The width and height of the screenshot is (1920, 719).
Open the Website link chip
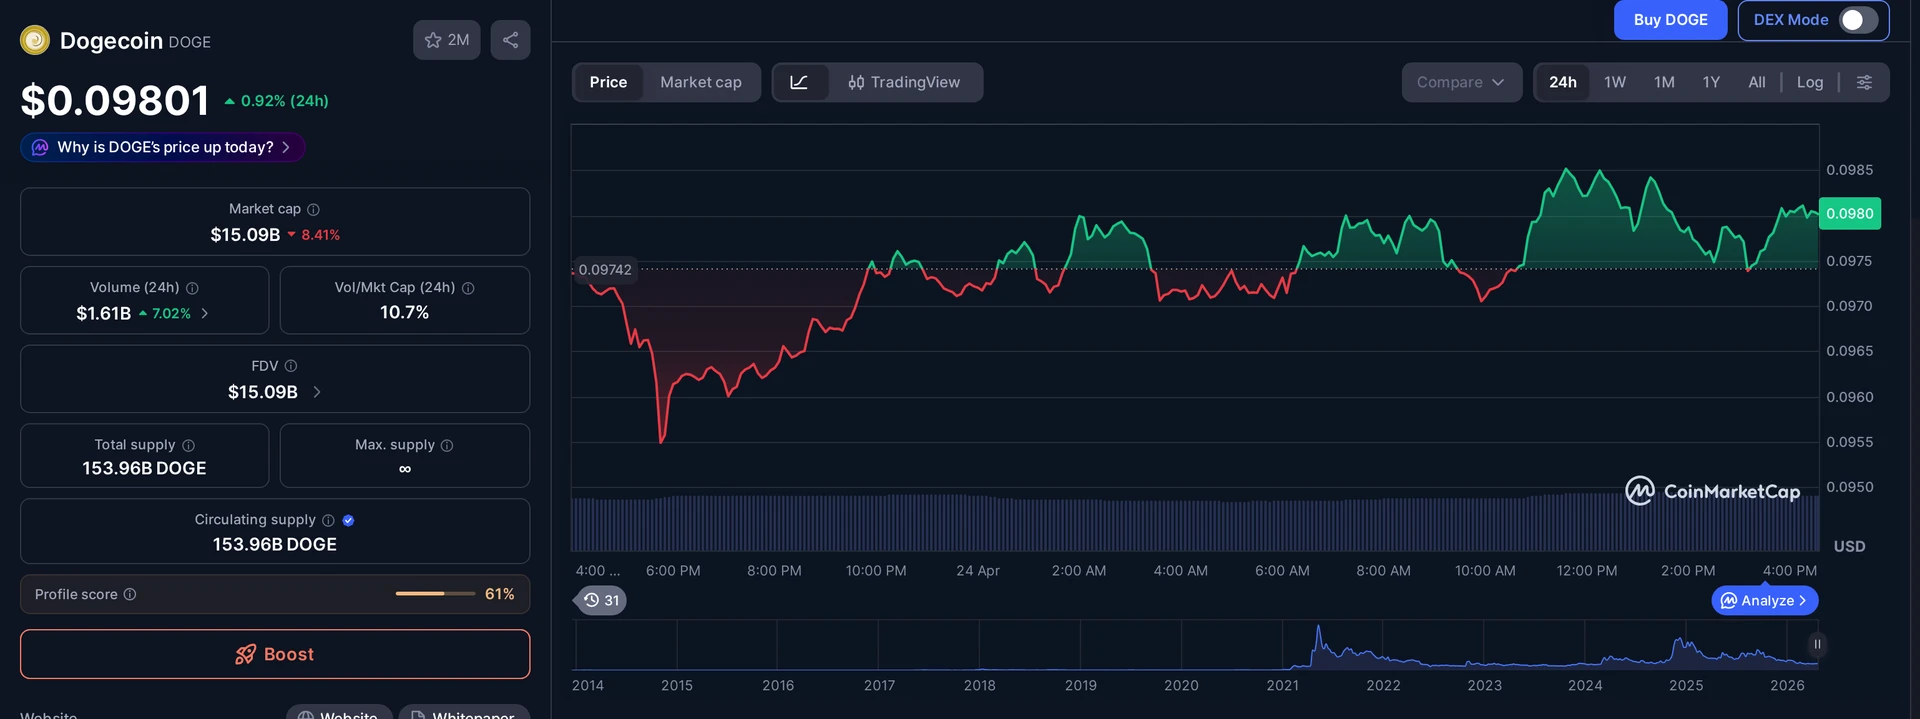[339, 713]
